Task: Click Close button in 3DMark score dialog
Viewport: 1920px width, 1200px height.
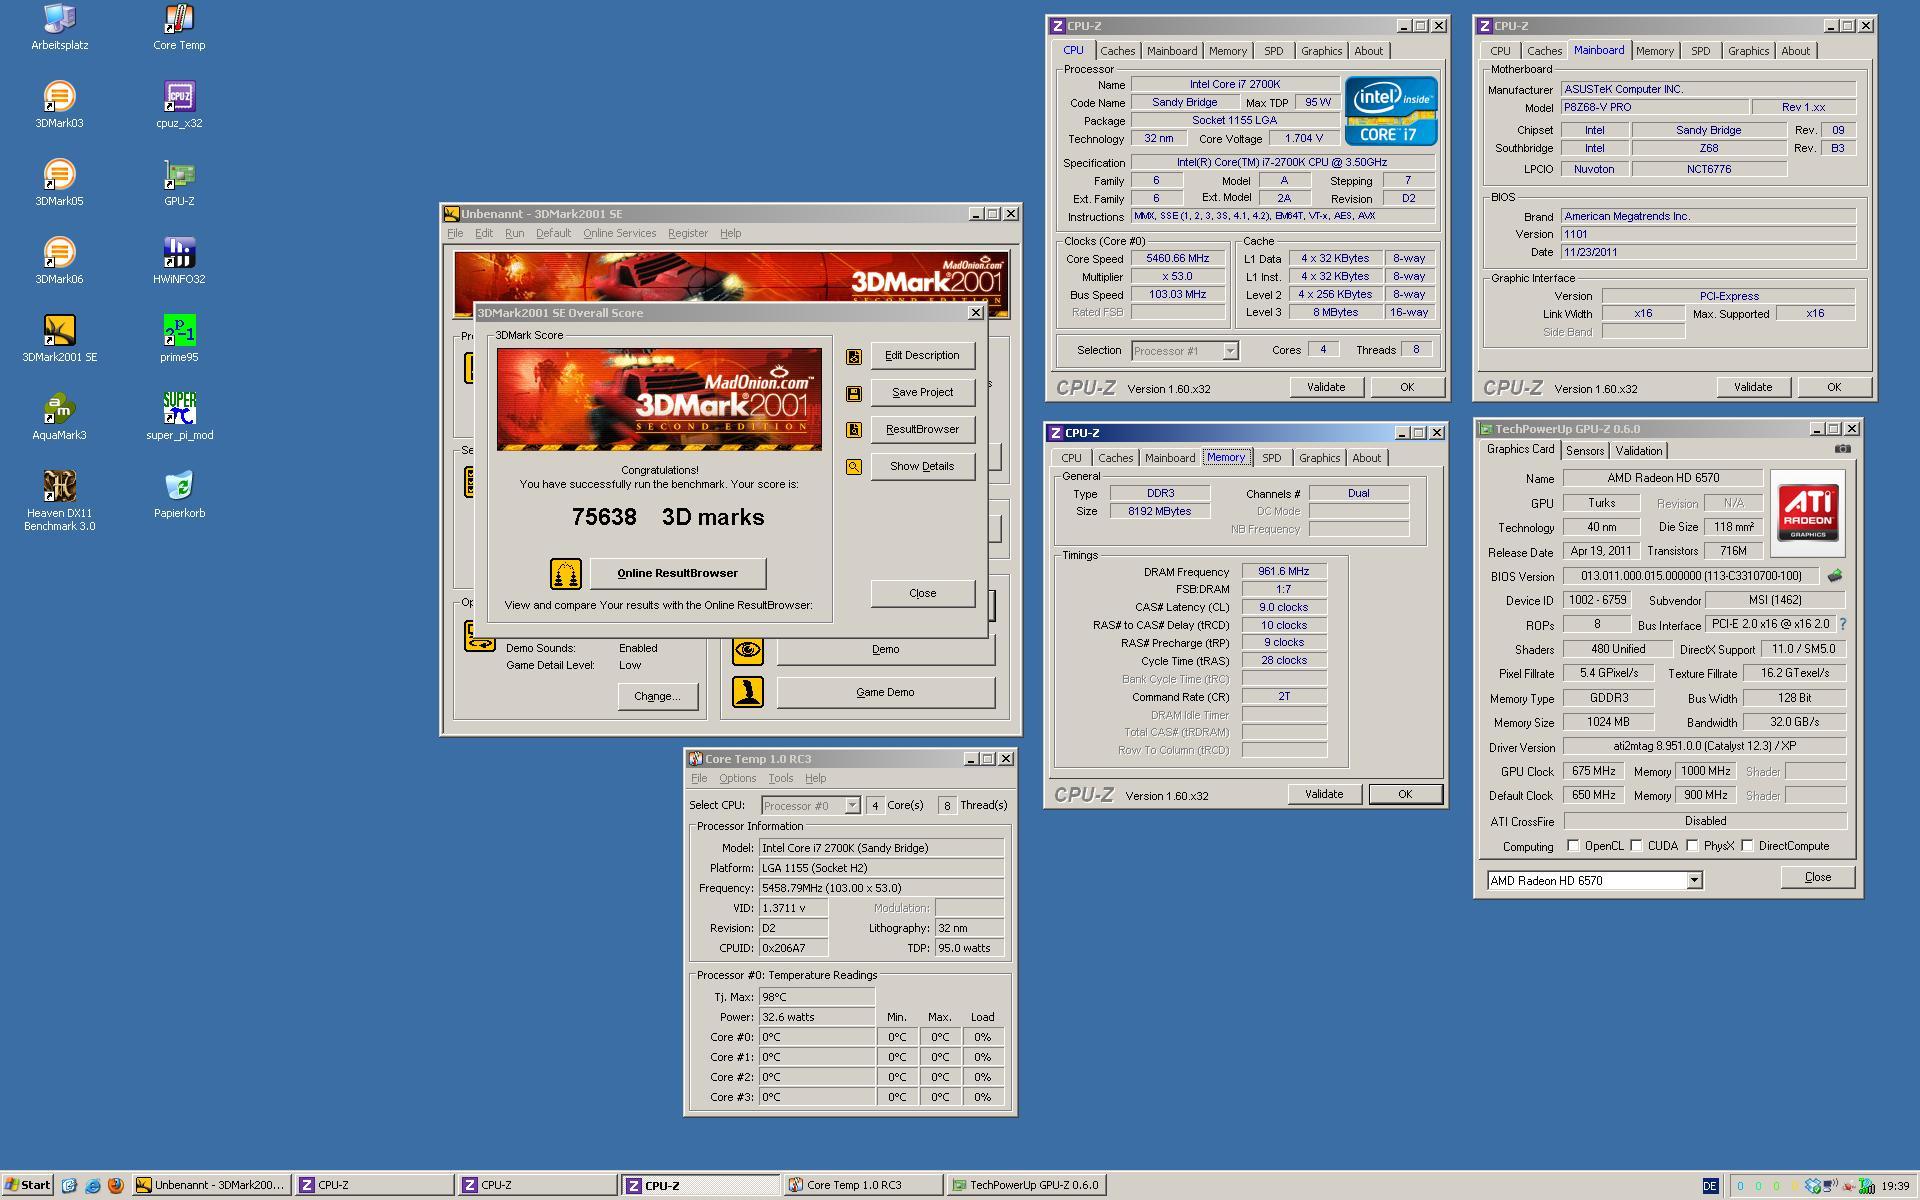Action: click(x=922, y=594)
